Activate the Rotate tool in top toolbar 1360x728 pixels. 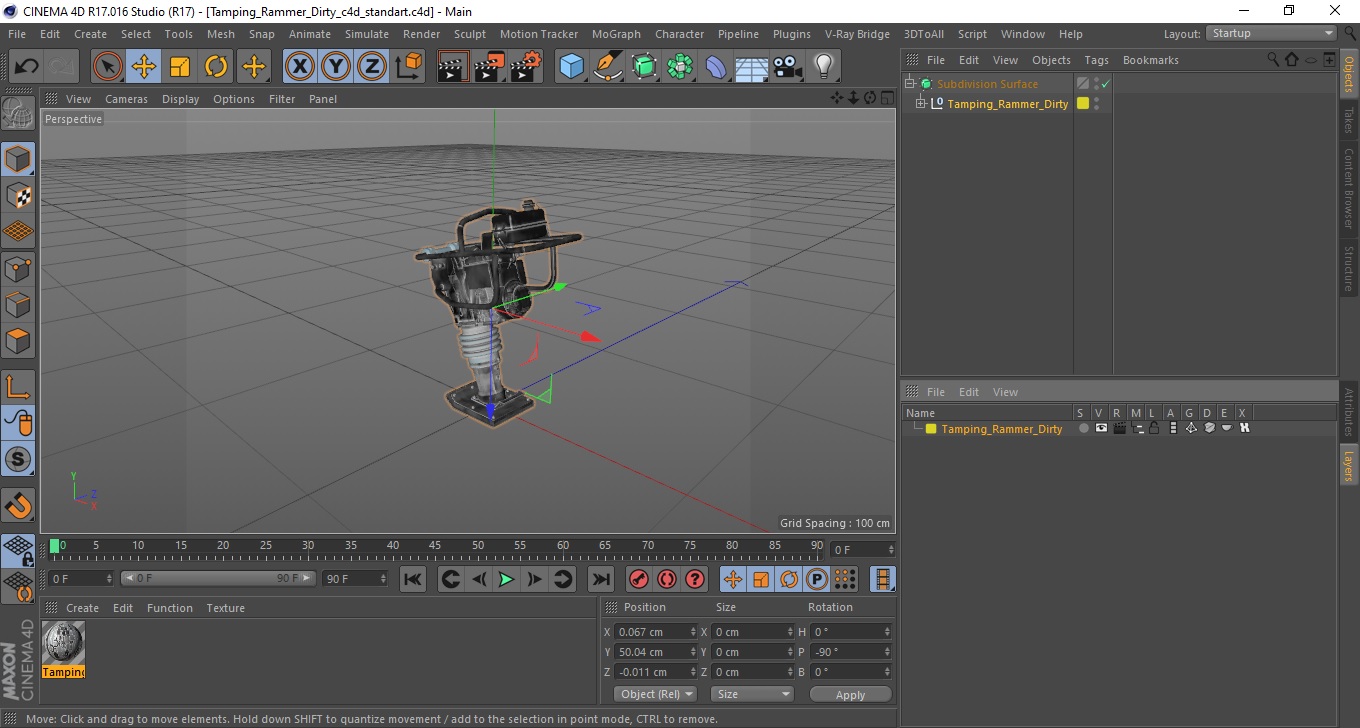click(x=216, y=67)
